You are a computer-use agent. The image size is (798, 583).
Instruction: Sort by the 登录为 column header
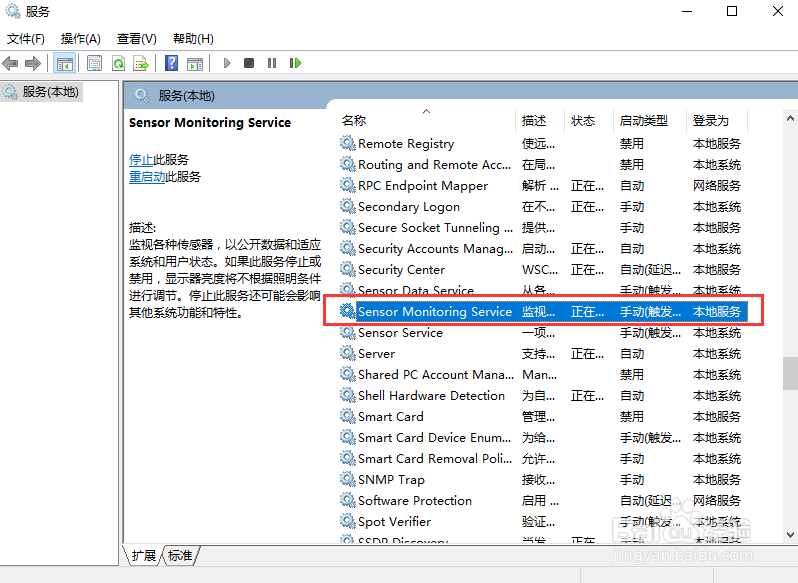pyautogui.click(x=717, y=121)
